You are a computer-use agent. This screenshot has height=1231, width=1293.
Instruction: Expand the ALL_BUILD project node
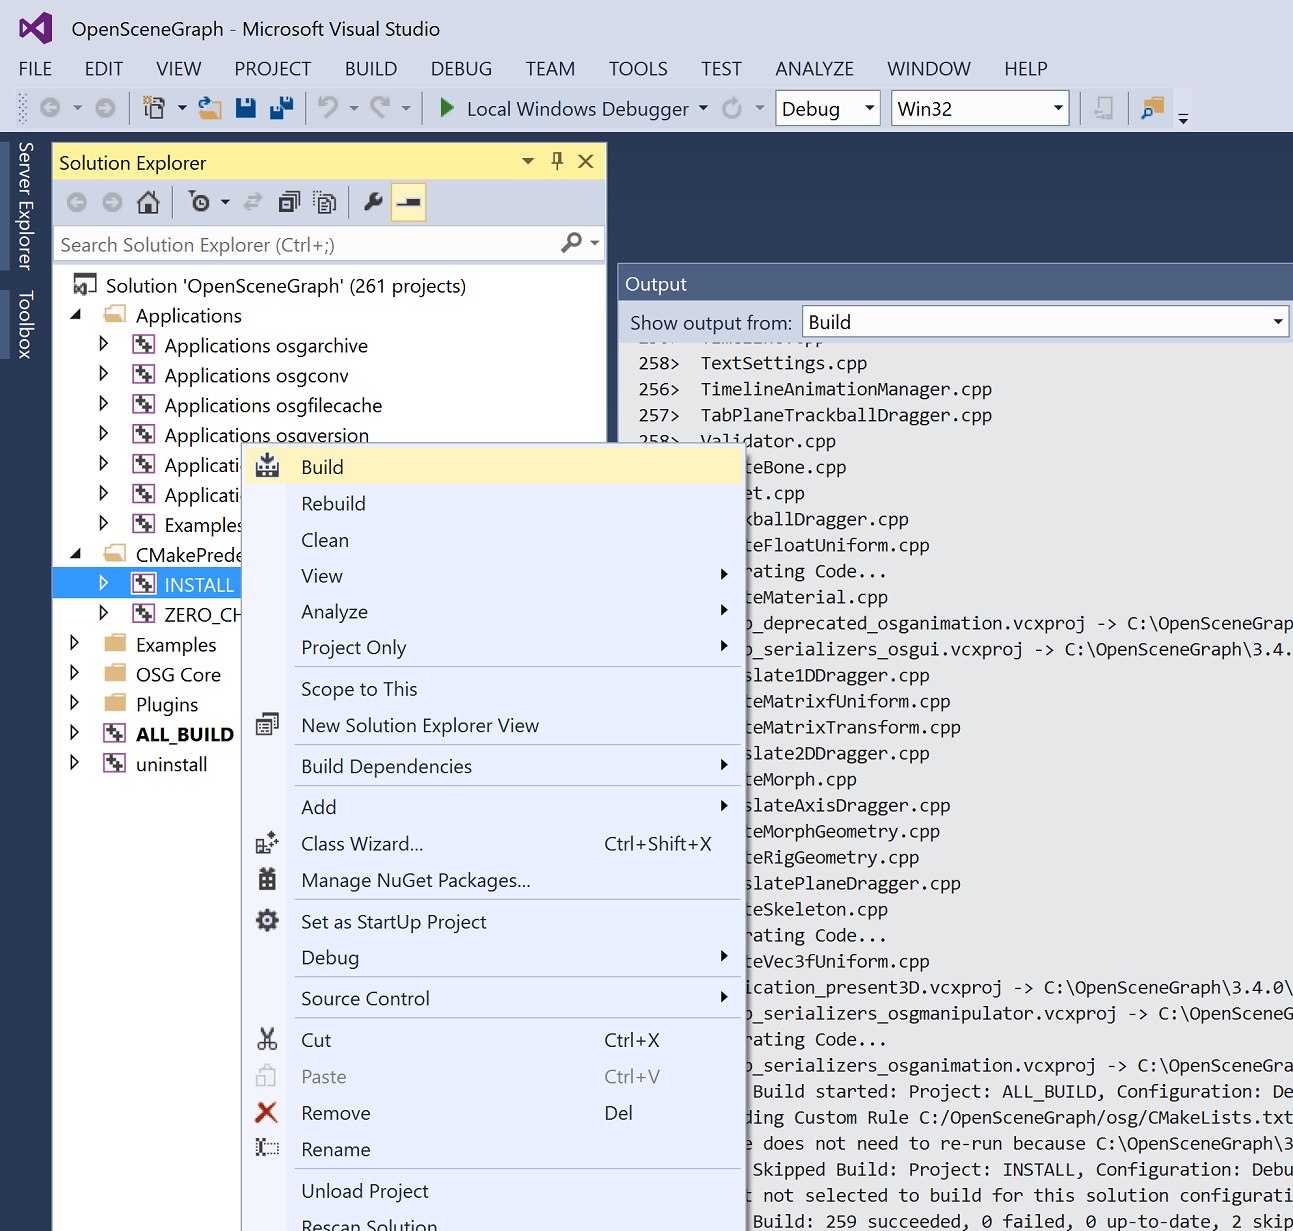pyautogui.click(x=74, y=733)
